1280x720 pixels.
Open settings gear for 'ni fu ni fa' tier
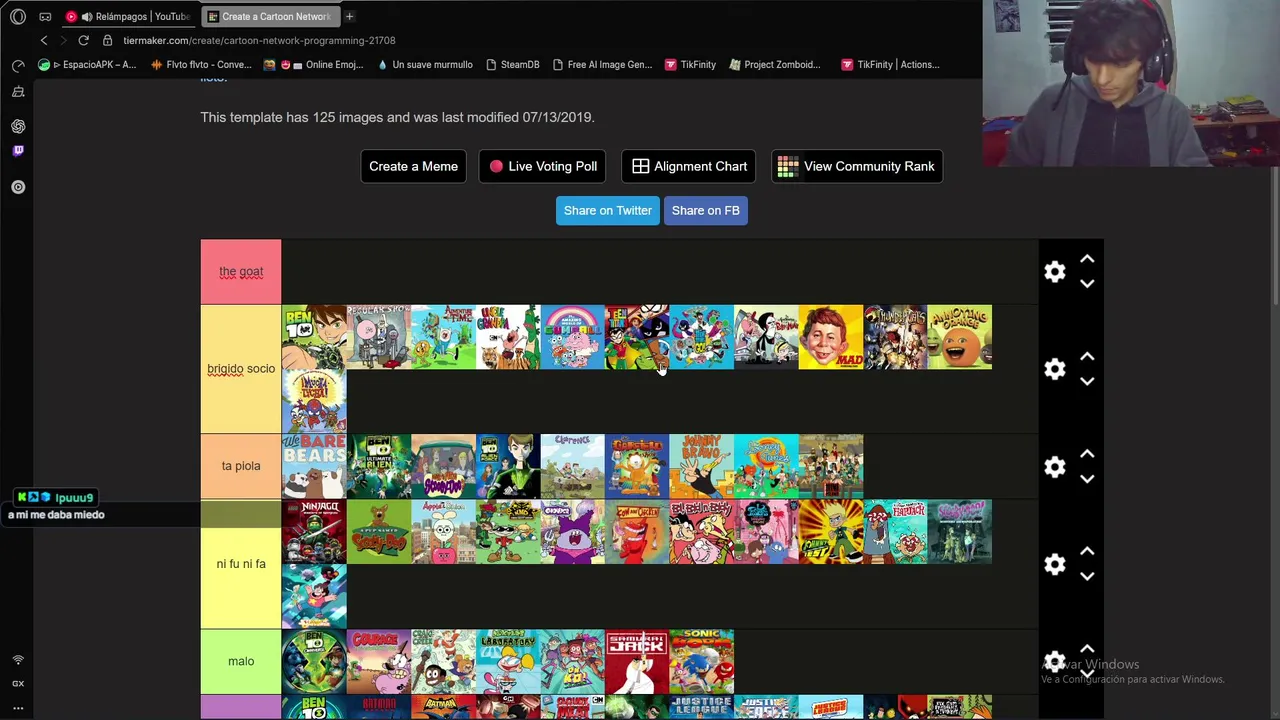tap(1055, 564)
